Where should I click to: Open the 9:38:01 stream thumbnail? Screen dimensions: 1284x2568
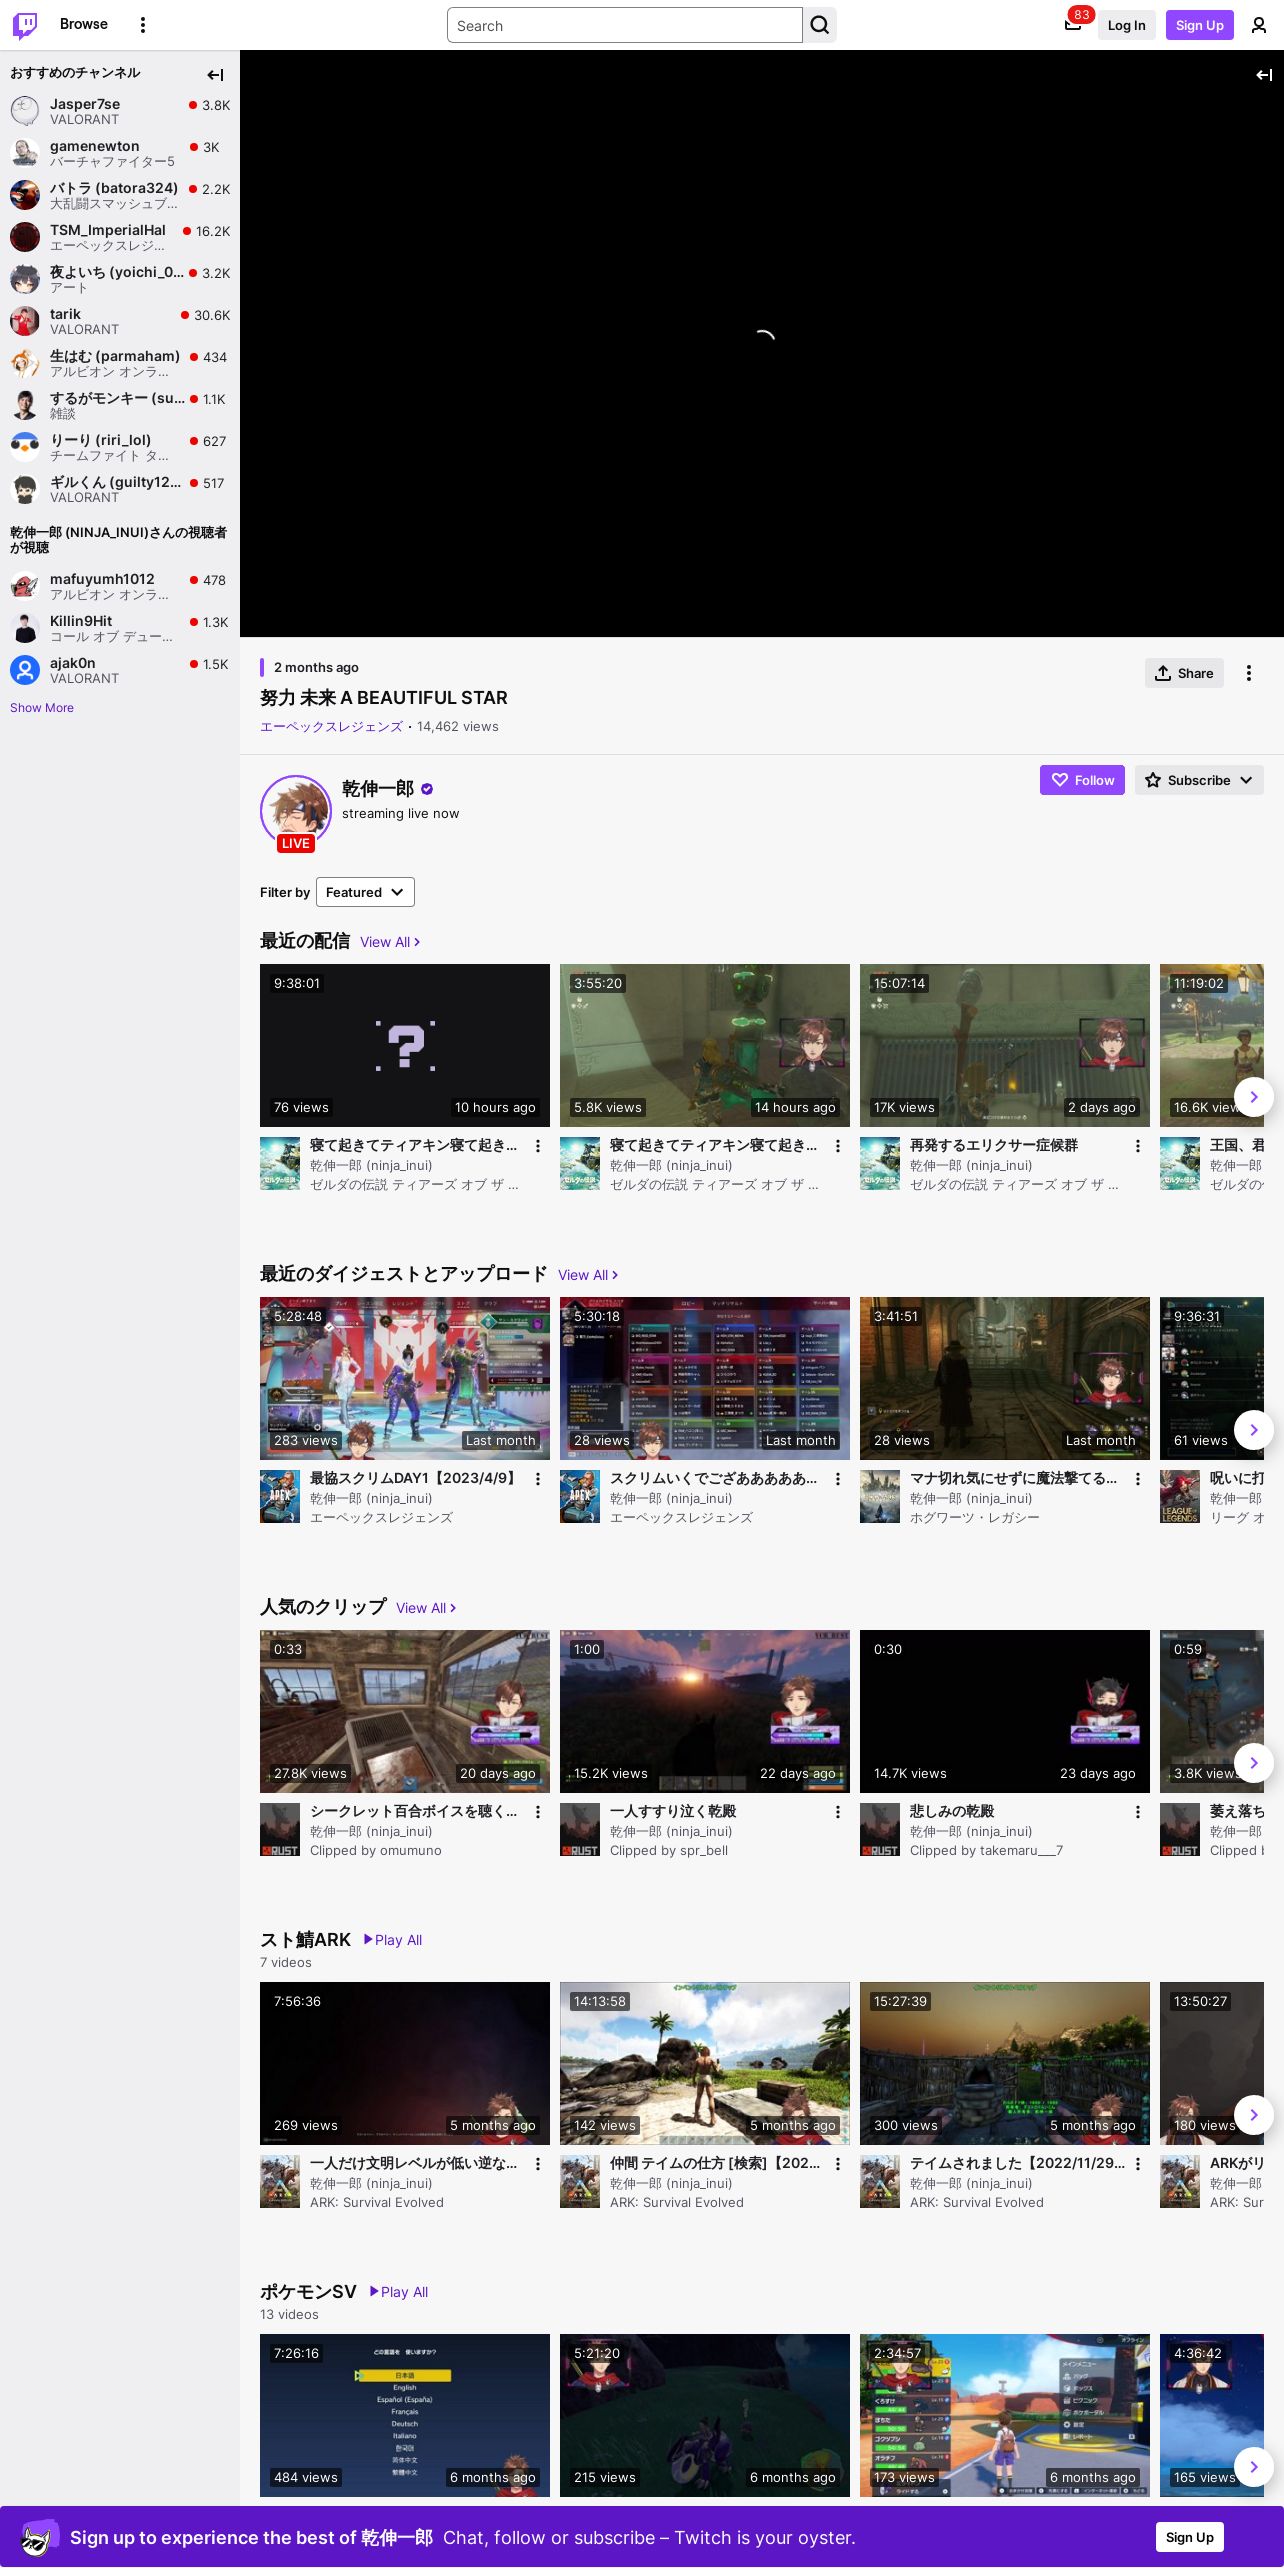(405, 1046)
